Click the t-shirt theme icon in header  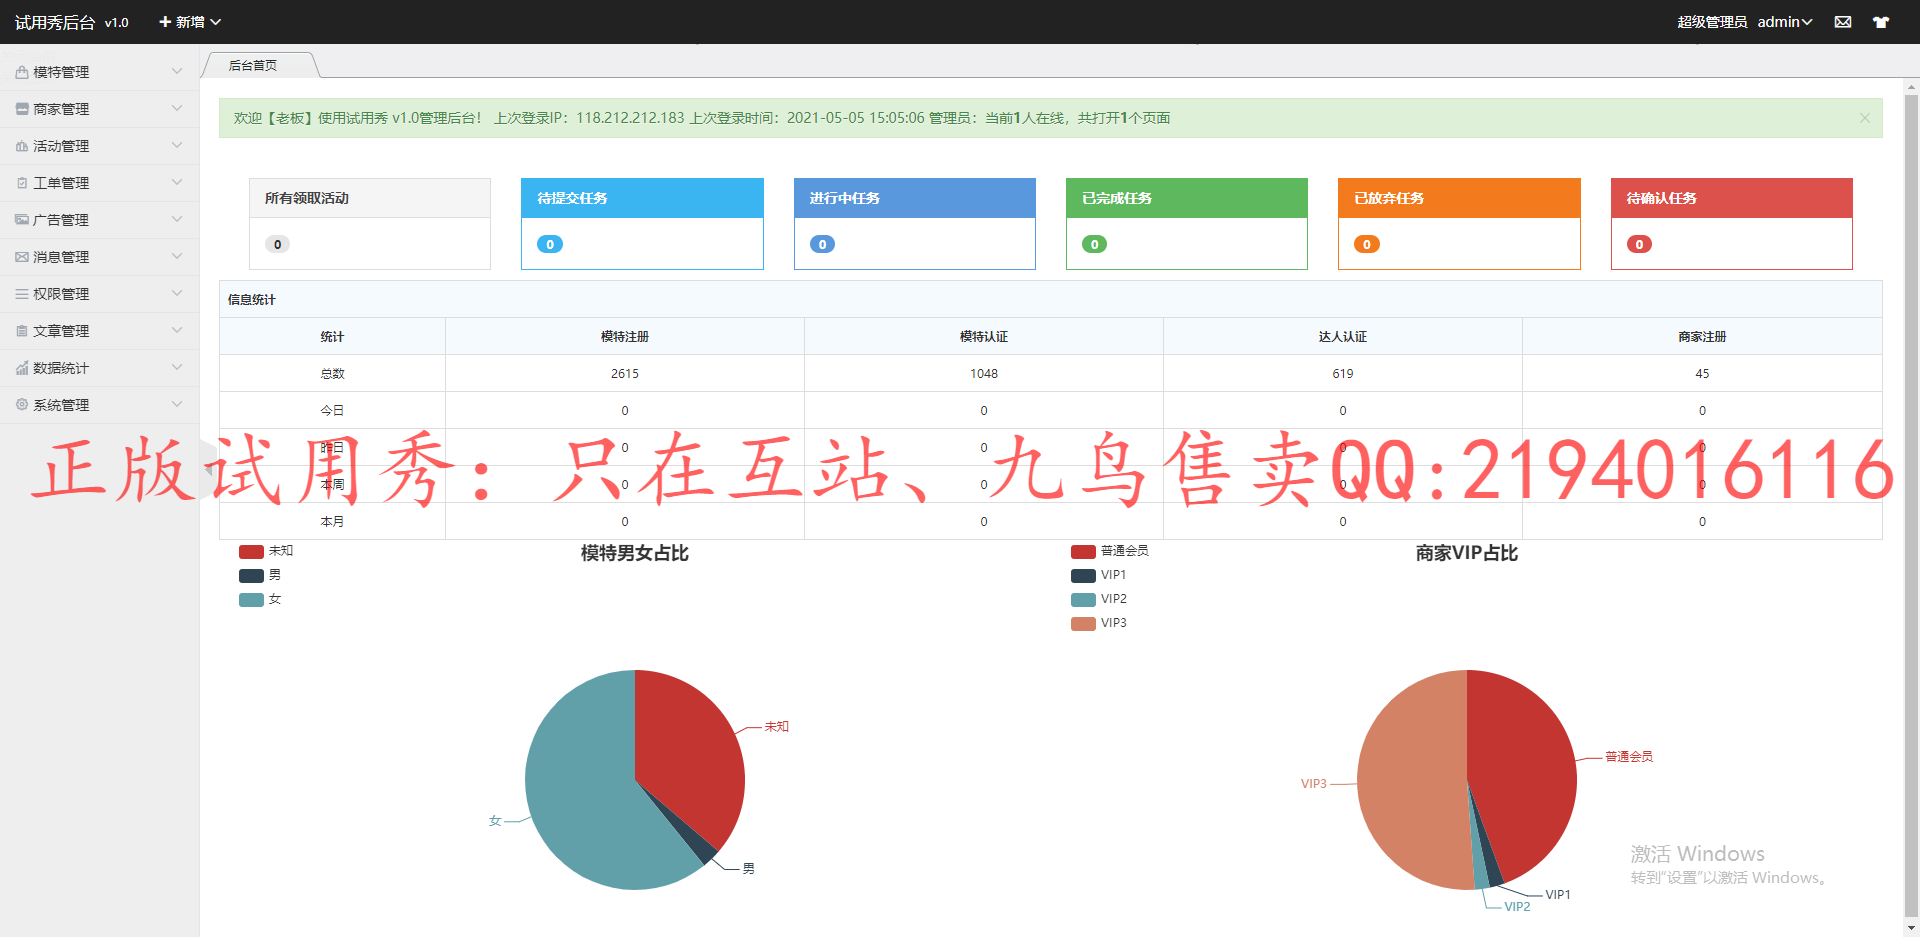coord(1880,22)
